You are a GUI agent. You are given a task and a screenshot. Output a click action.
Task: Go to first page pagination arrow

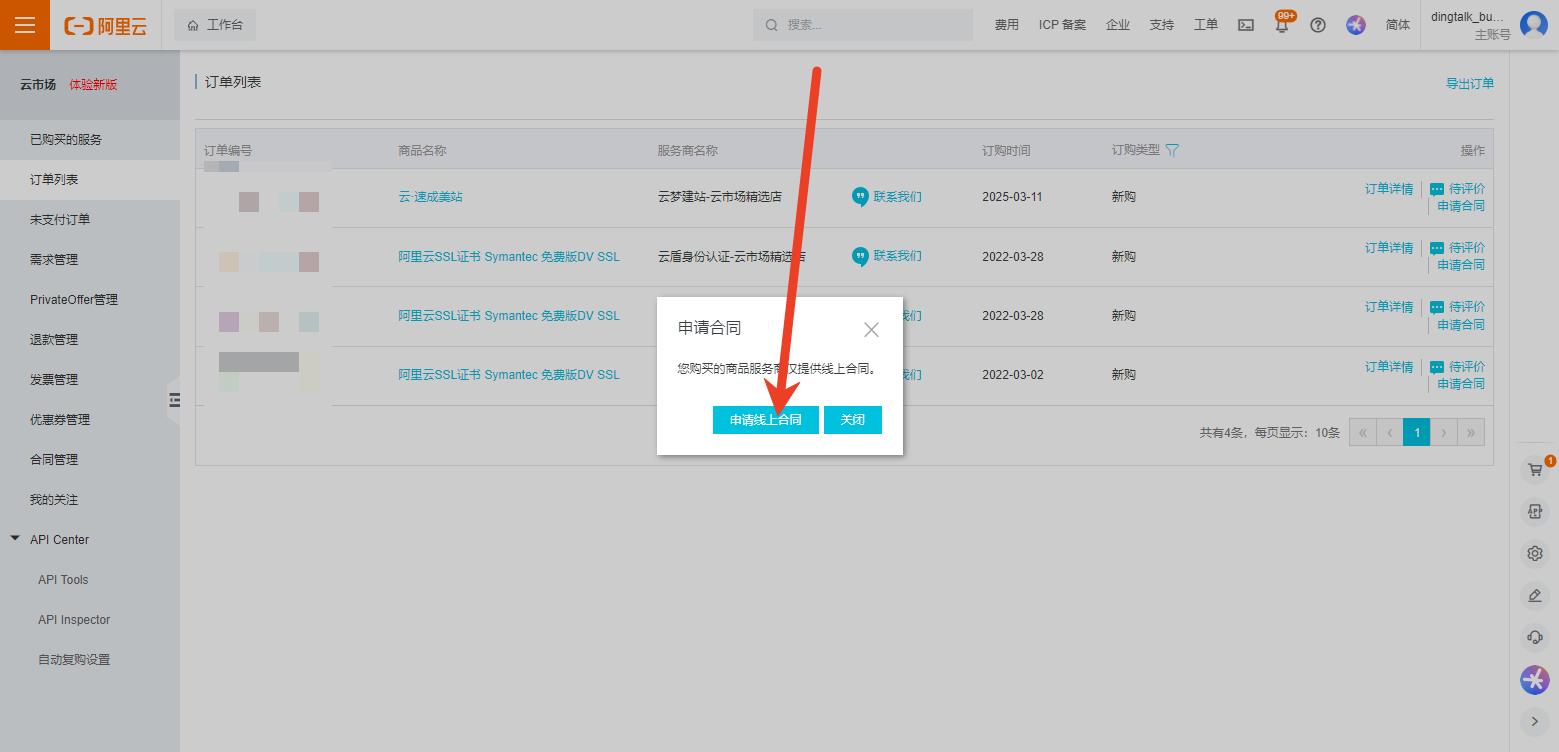(1362, 432)
